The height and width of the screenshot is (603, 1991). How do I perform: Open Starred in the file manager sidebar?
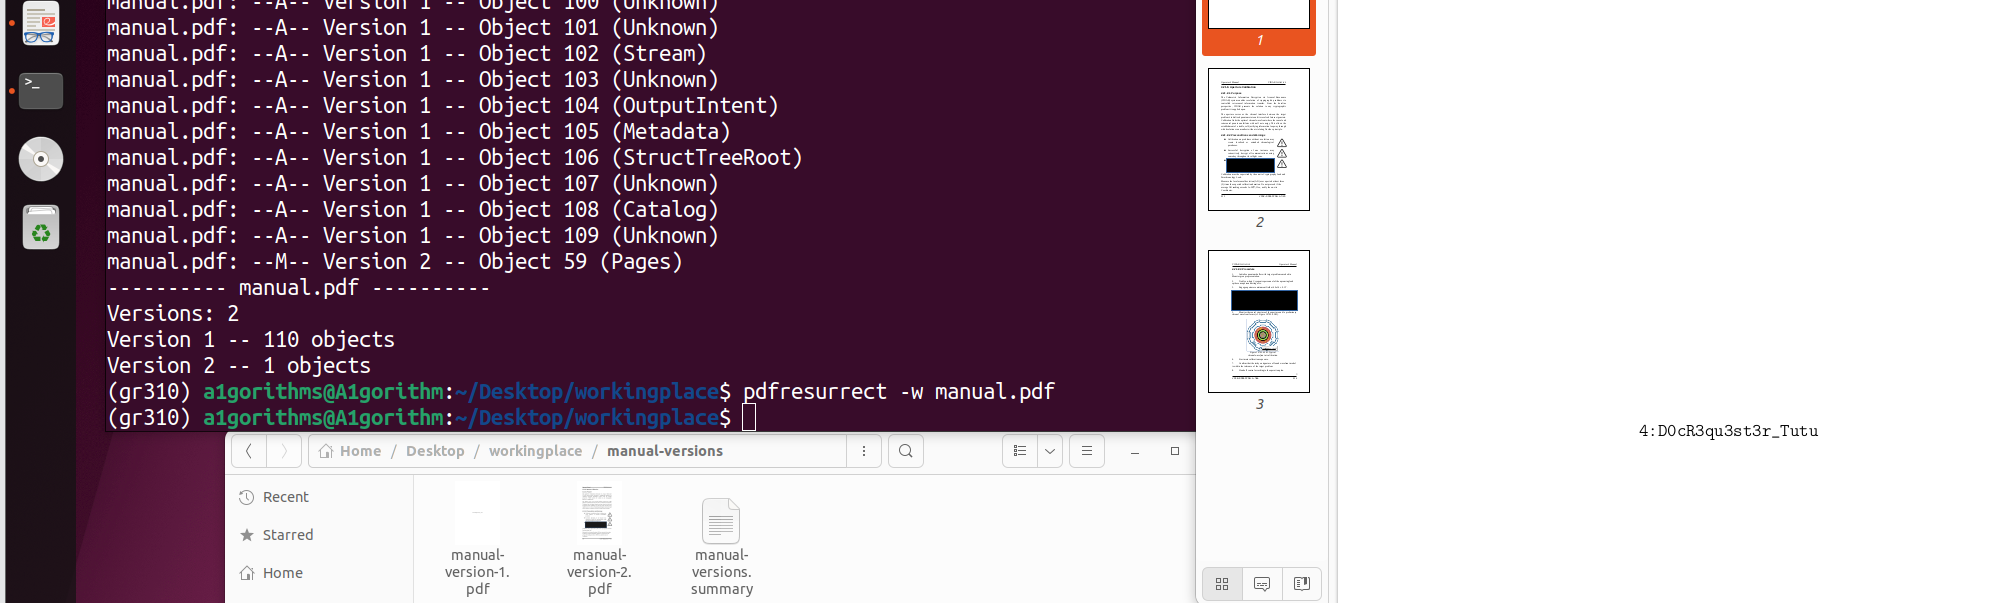pos(288,535)
